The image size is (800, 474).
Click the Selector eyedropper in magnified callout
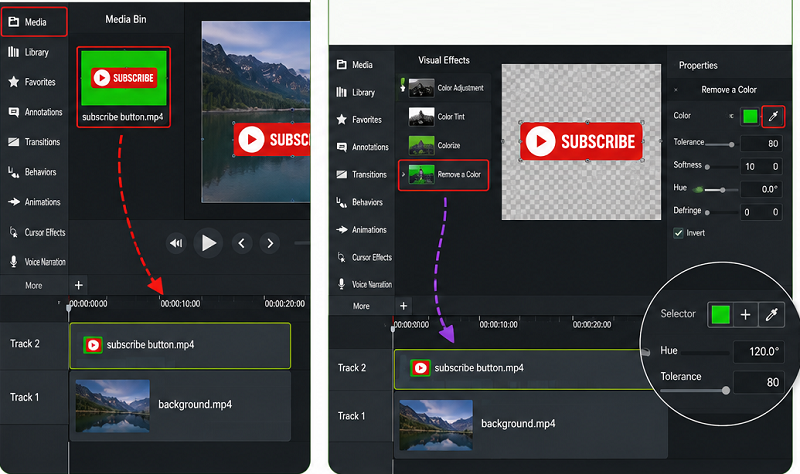tap(771, 314)
